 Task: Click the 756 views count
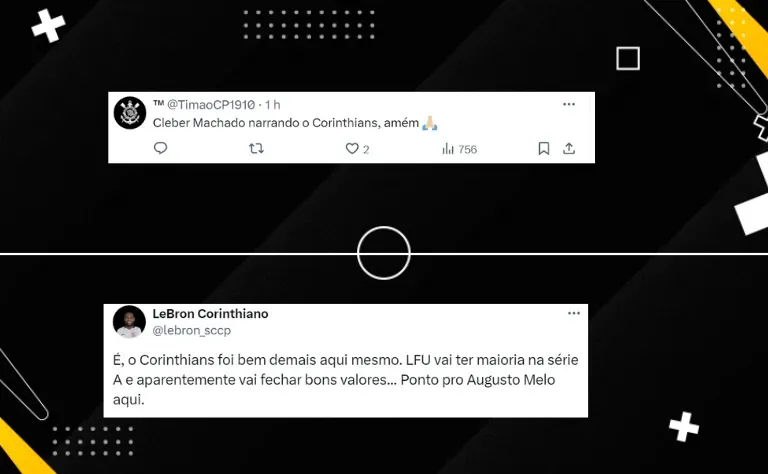(x=467, y=149)
